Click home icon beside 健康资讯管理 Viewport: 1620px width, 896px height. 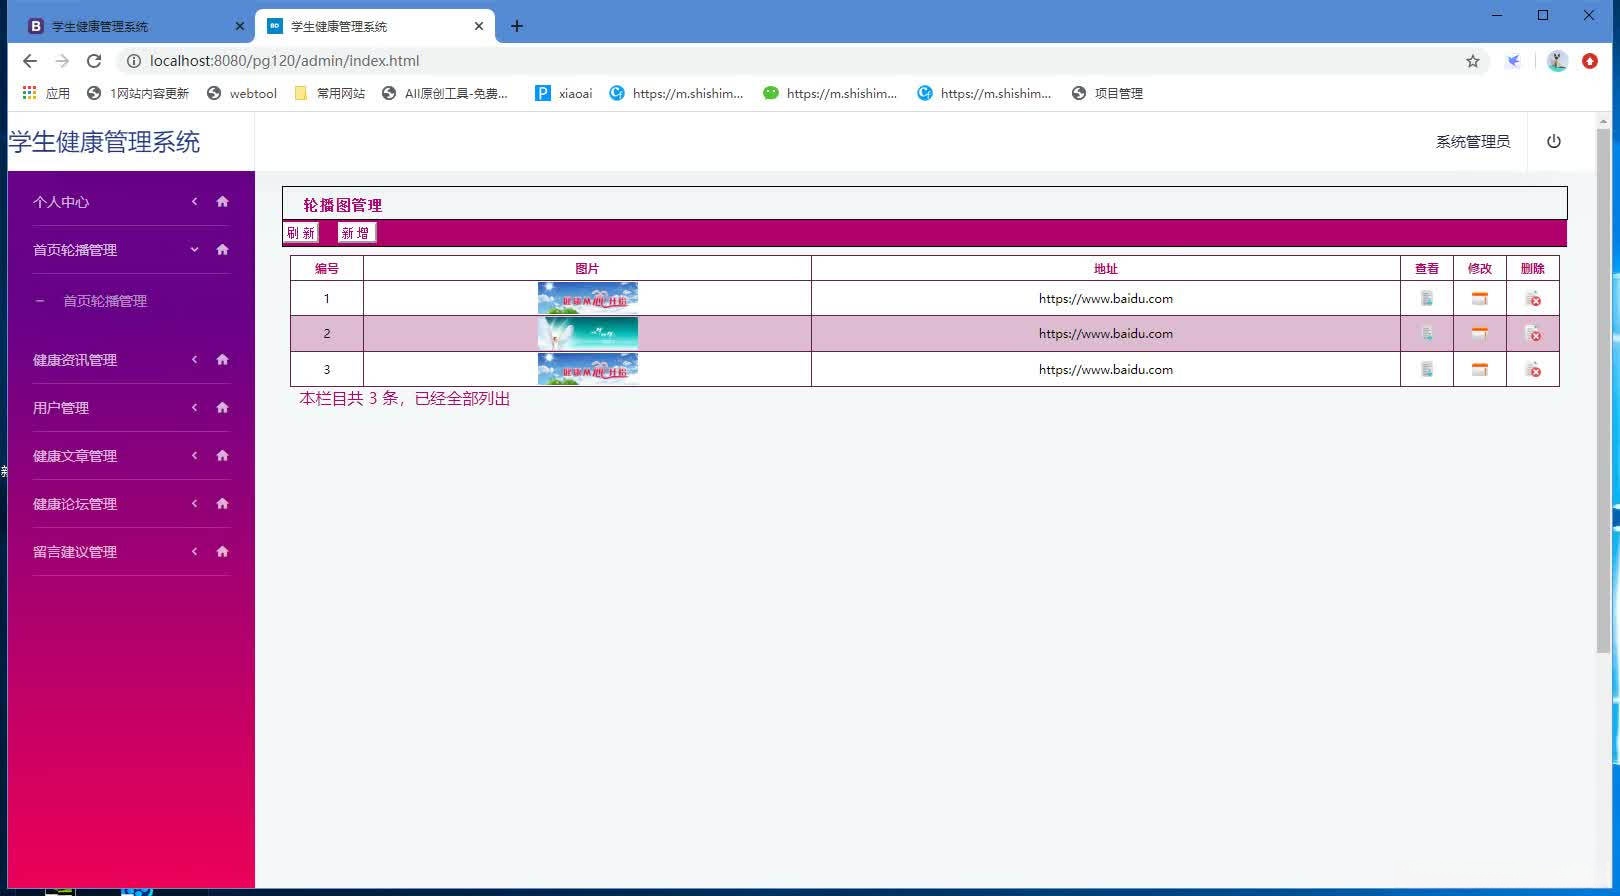[x=222, y=359]
